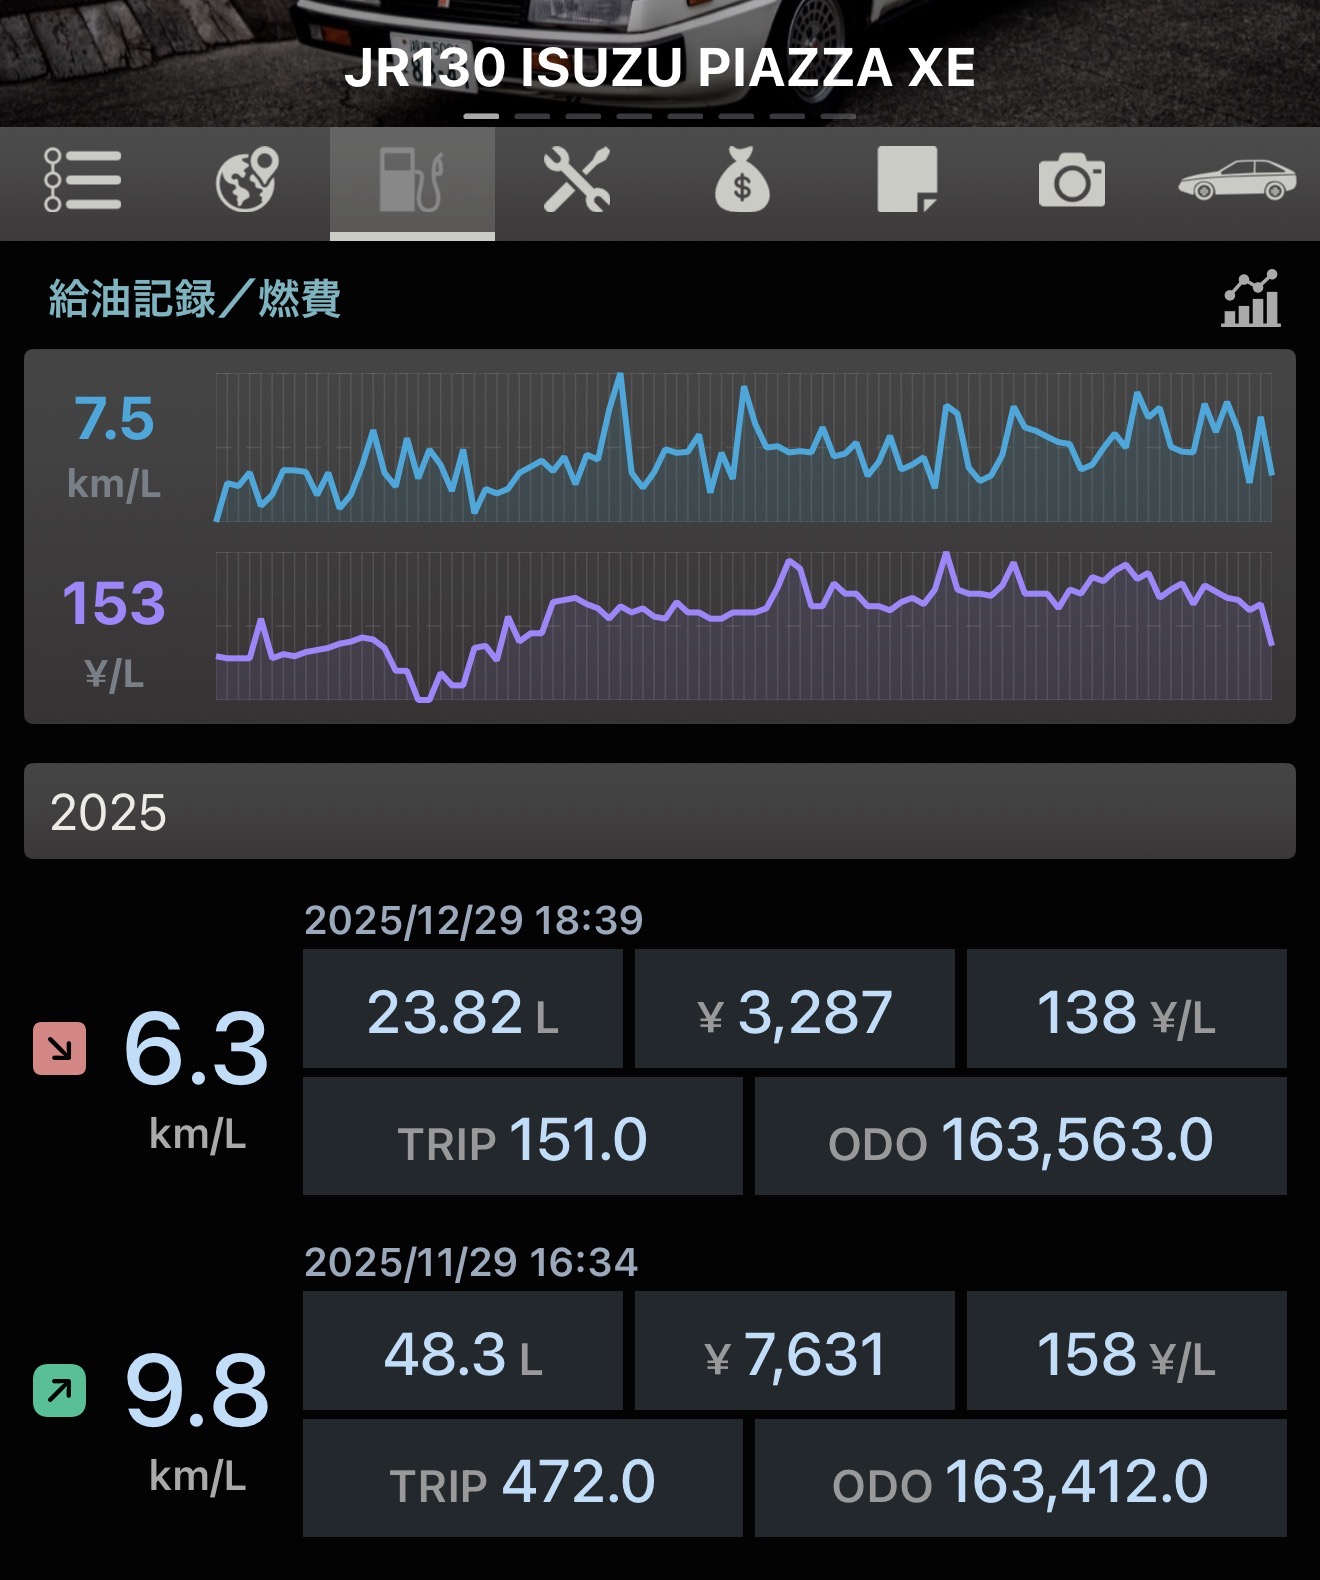Tap the red downward trend arrow icon
This screenshot has width=1320, height=1580.
coord(60,1048)
